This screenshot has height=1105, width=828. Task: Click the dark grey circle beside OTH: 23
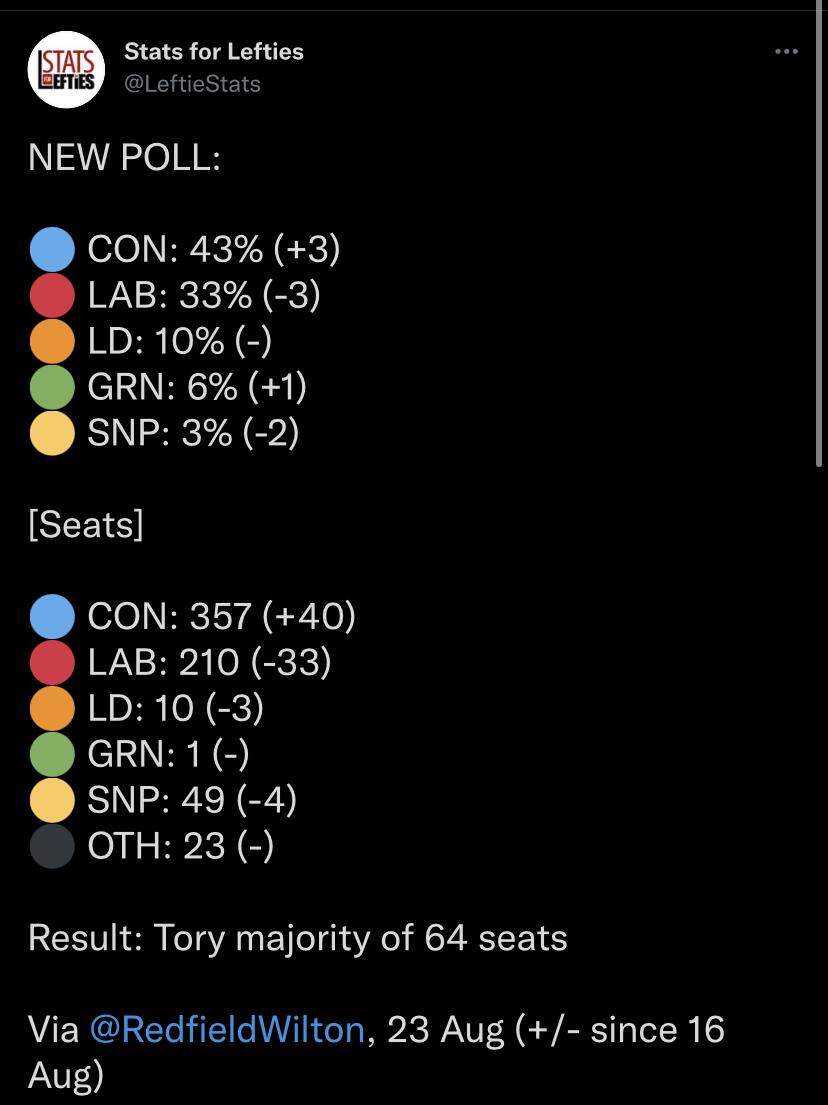52,846
